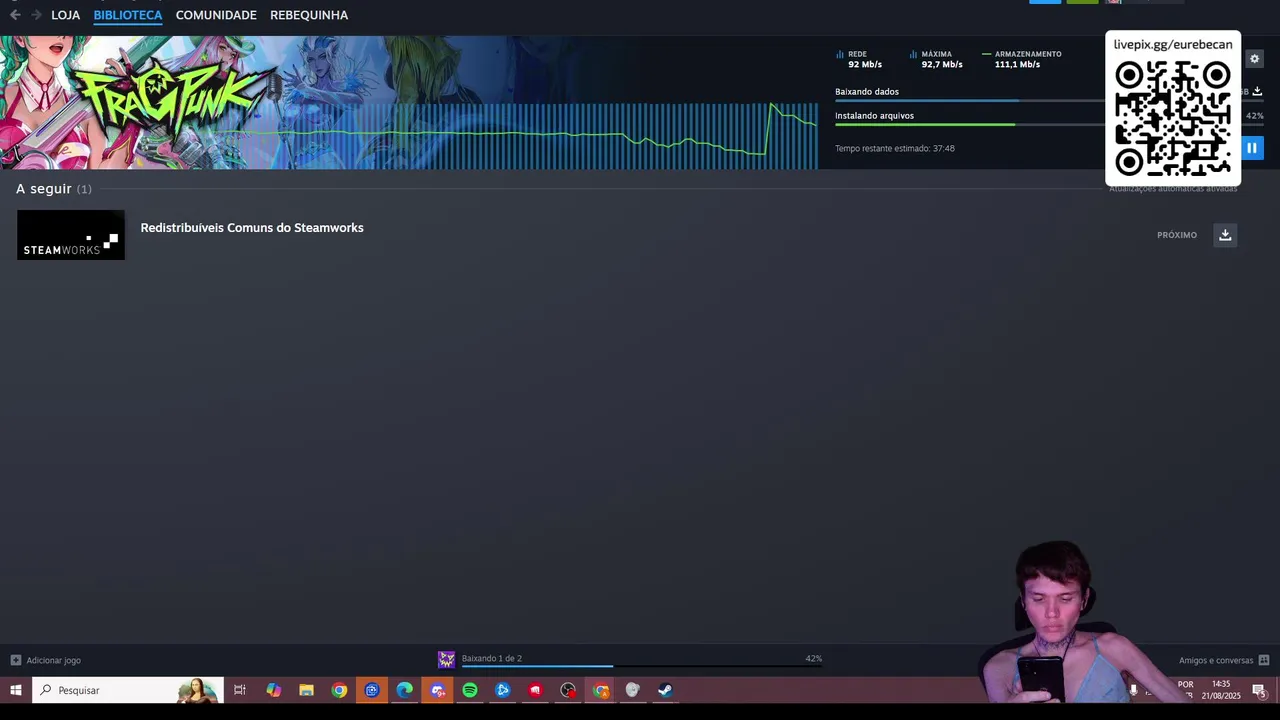Open downloads settings gear icon
This screenshot has height=720, width=1280.
[1254, 59]
